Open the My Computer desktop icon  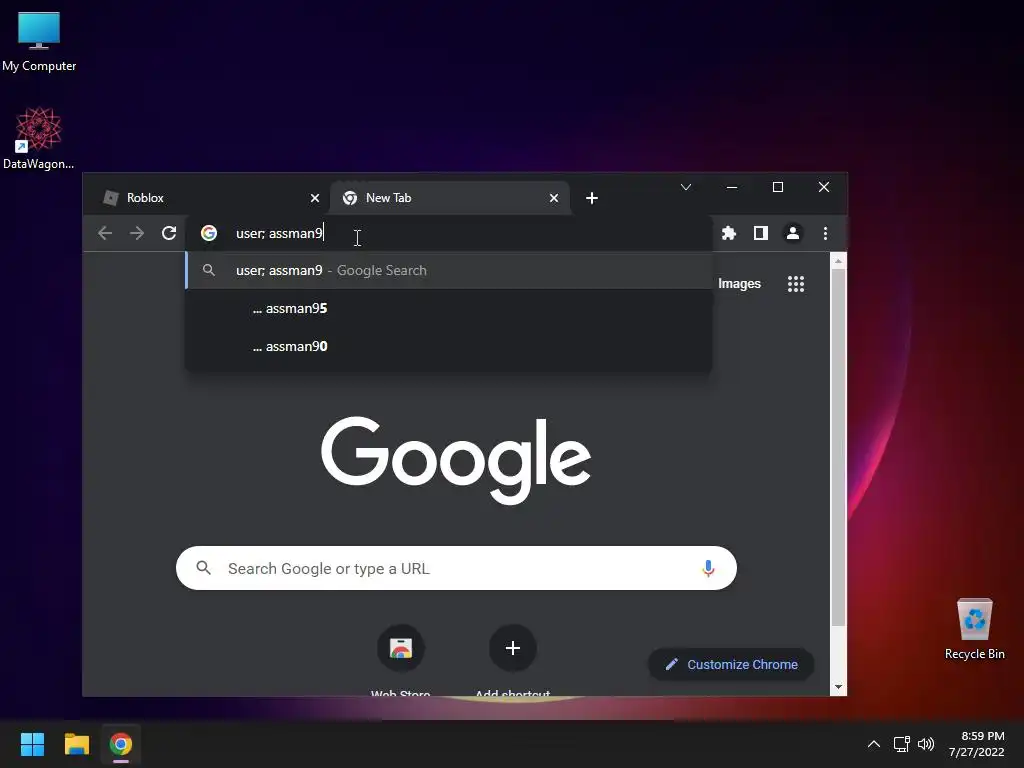39,42
